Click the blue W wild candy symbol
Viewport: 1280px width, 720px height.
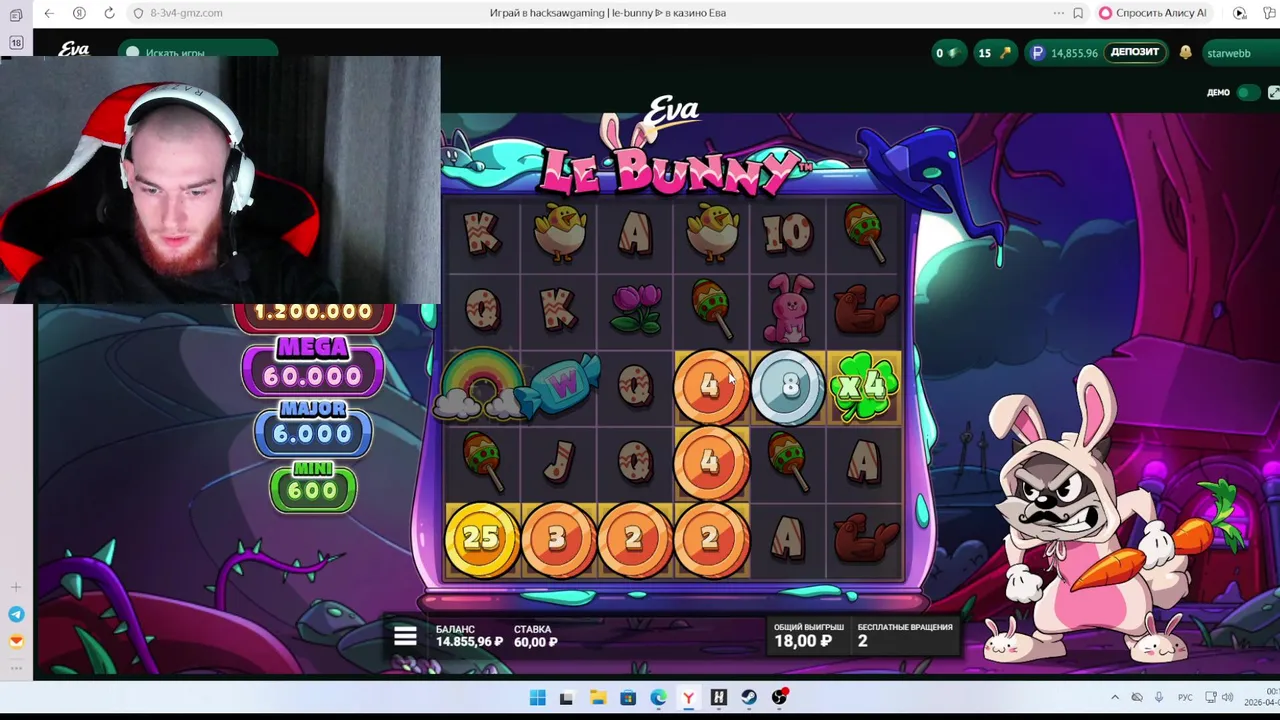[560, 385]
